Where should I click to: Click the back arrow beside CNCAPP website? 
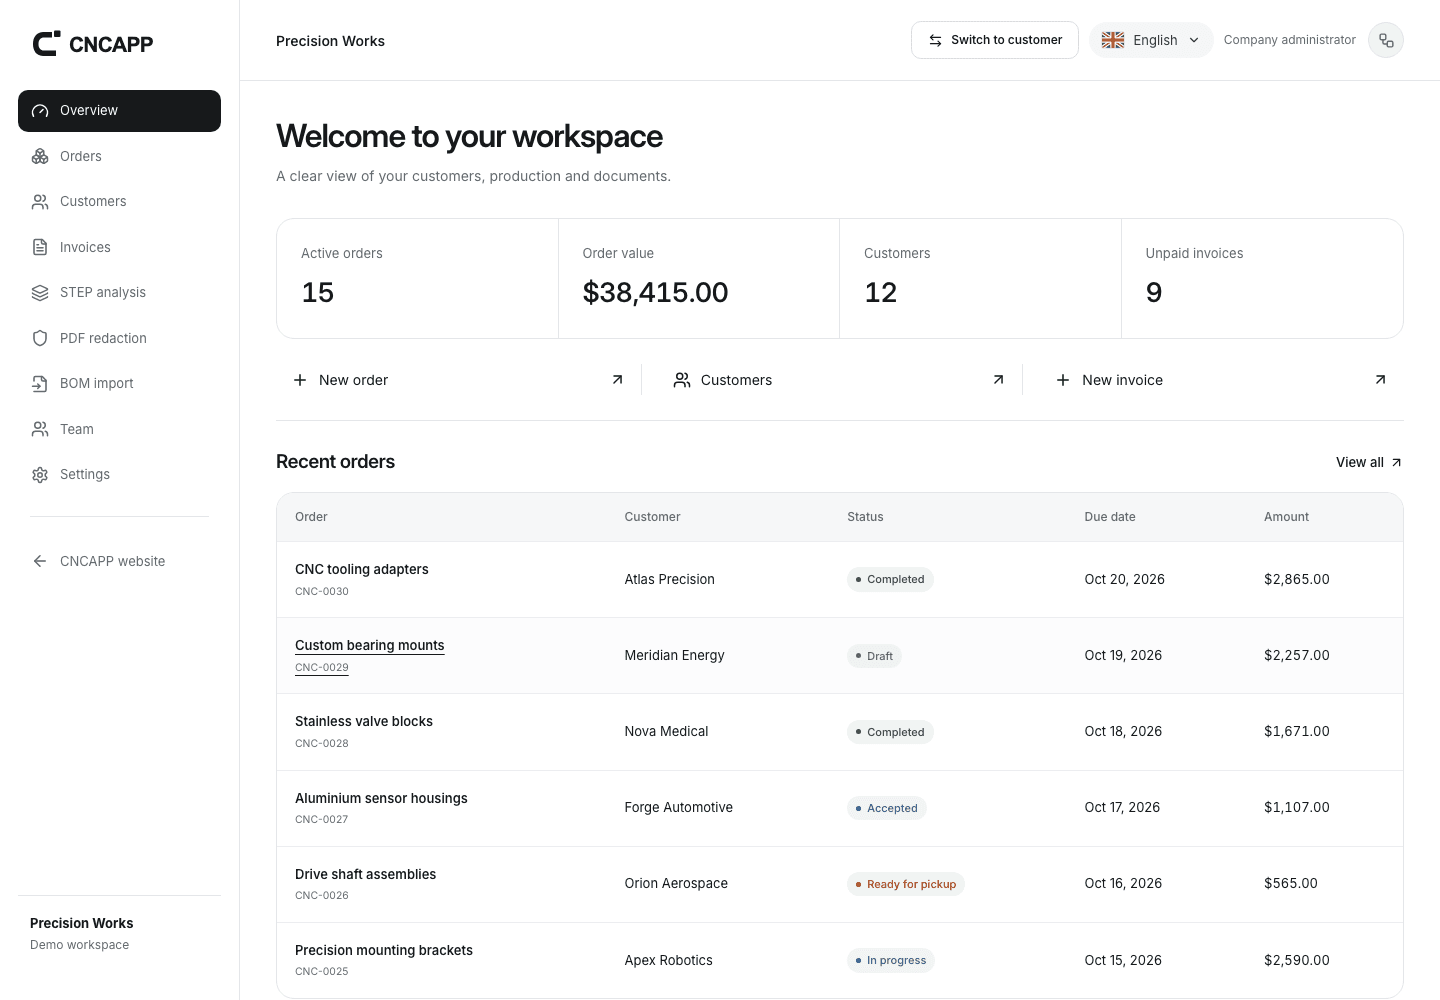click(40, 561)
